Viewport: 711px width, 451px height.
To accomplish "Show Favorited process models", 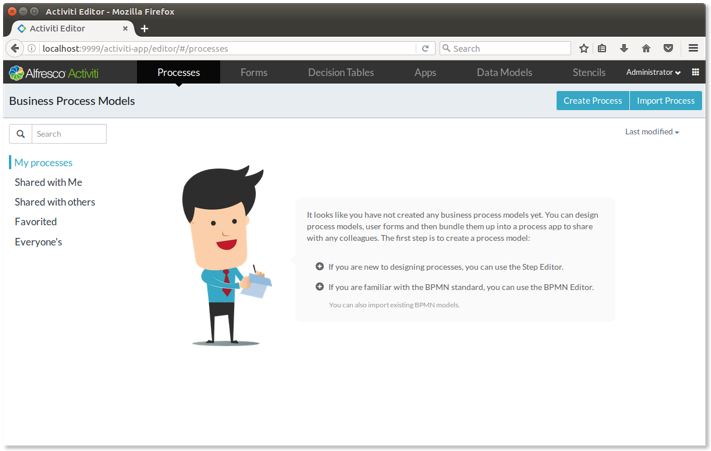I will point(36,222).
